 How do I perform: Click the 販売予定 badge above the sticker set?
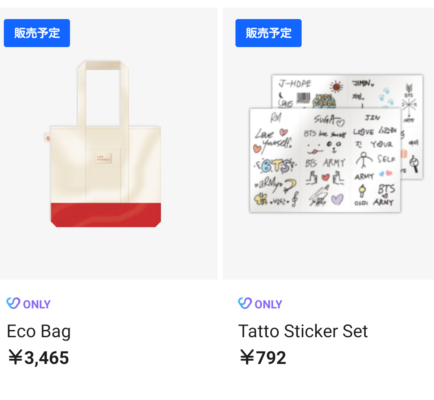point(268,33)
